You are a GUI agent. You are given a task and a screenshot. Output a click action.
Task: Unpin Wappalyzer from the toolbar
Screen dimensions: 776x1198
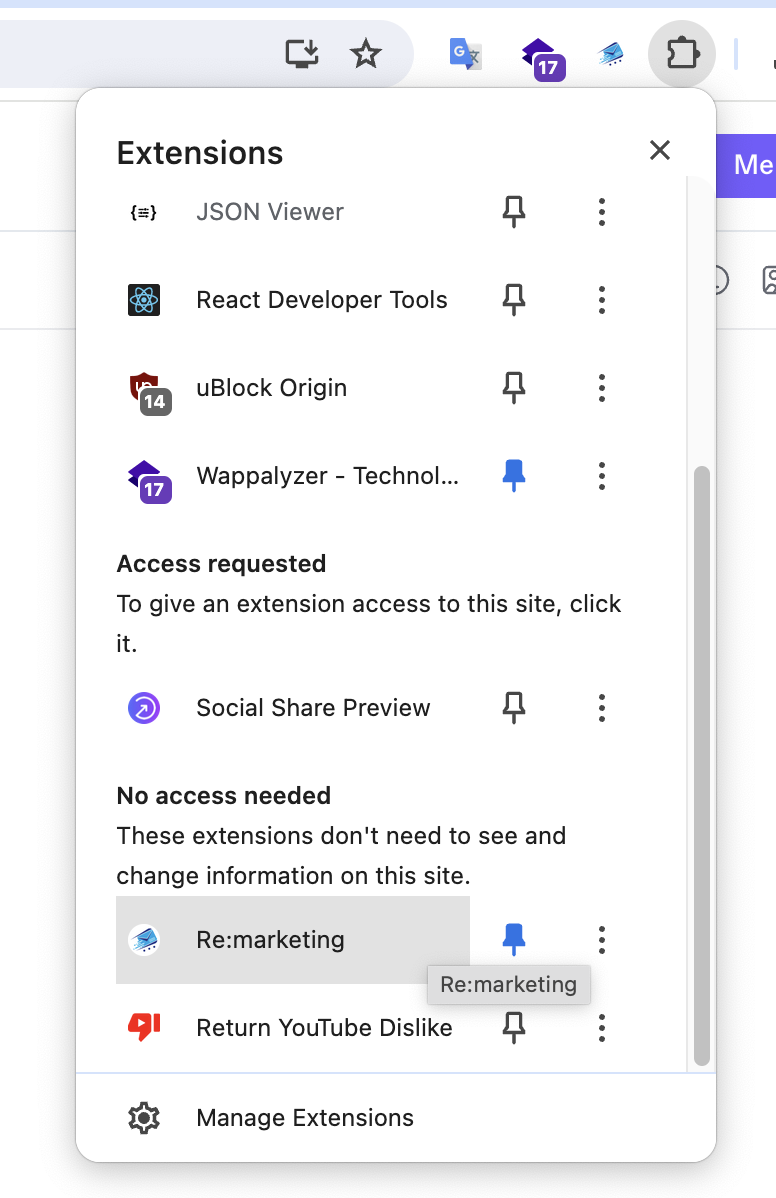[x=514, y=476]
